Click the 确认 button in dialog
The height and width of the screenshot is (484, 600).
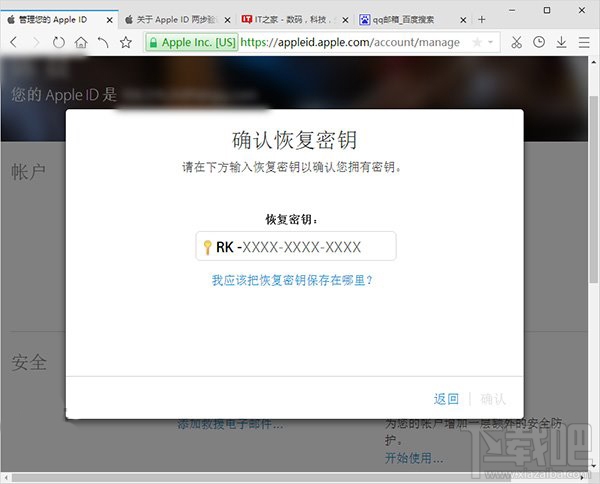tap(493, 399)
